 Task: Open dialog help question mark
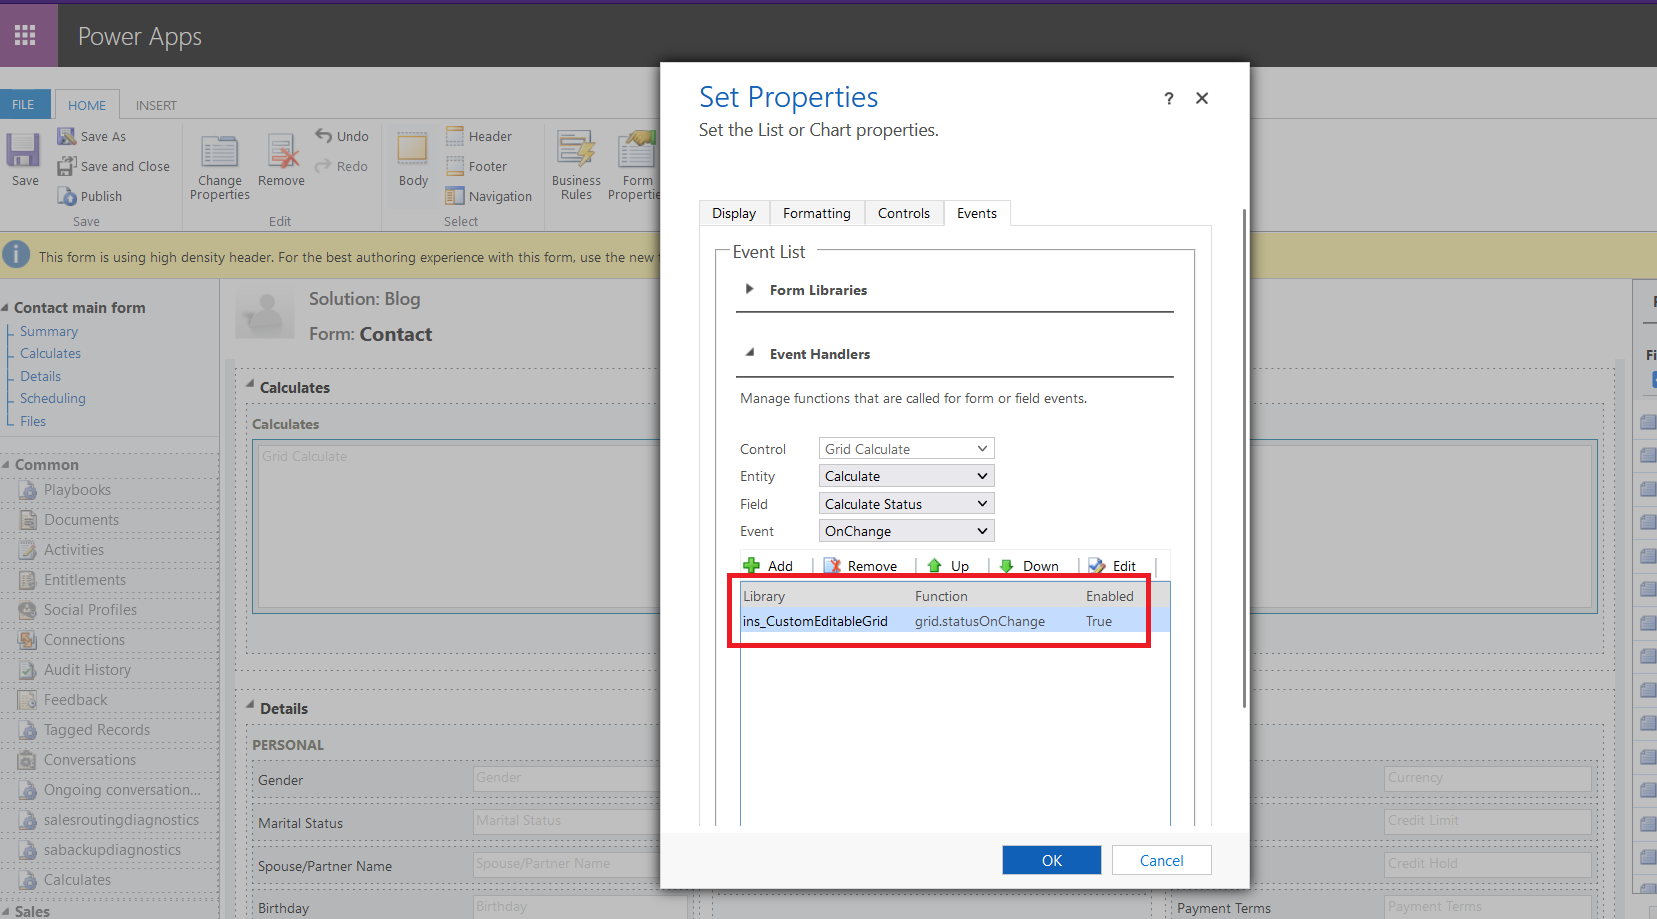pos(1169,98)
